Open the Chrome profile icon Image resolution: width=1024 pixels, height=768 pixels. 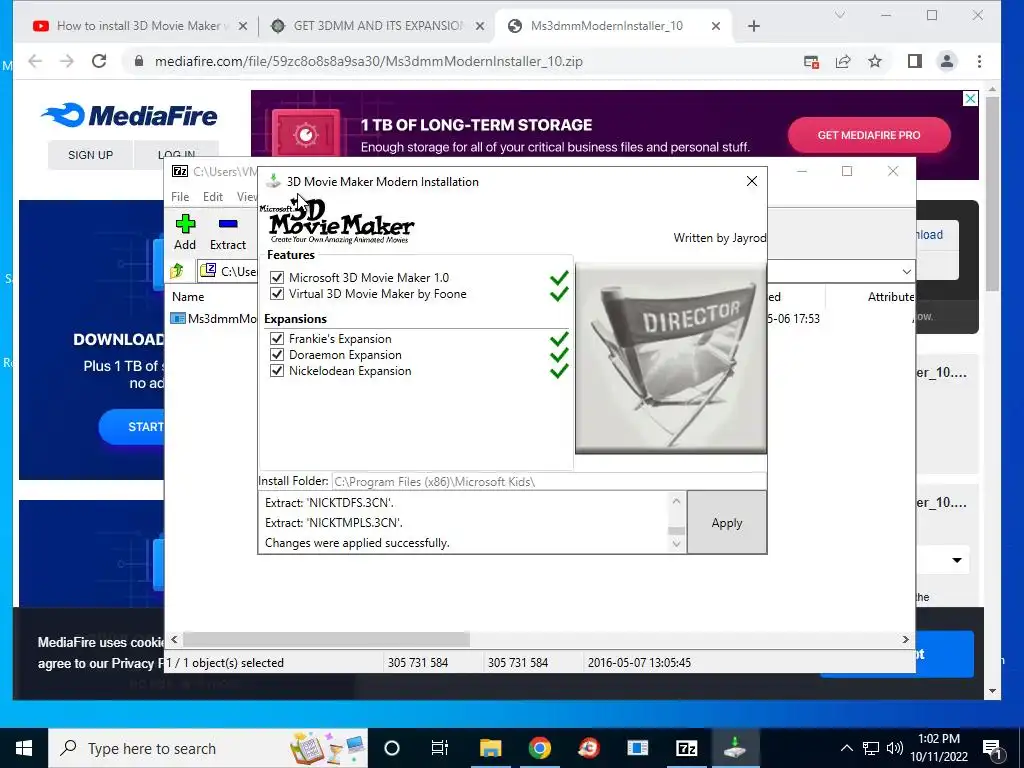[x=946, y=61]
